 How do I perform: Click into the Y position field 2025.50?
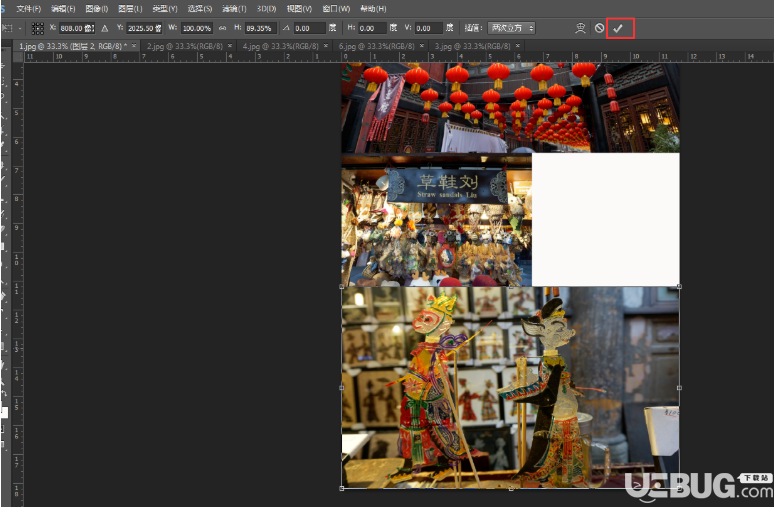tap(144, 28)
